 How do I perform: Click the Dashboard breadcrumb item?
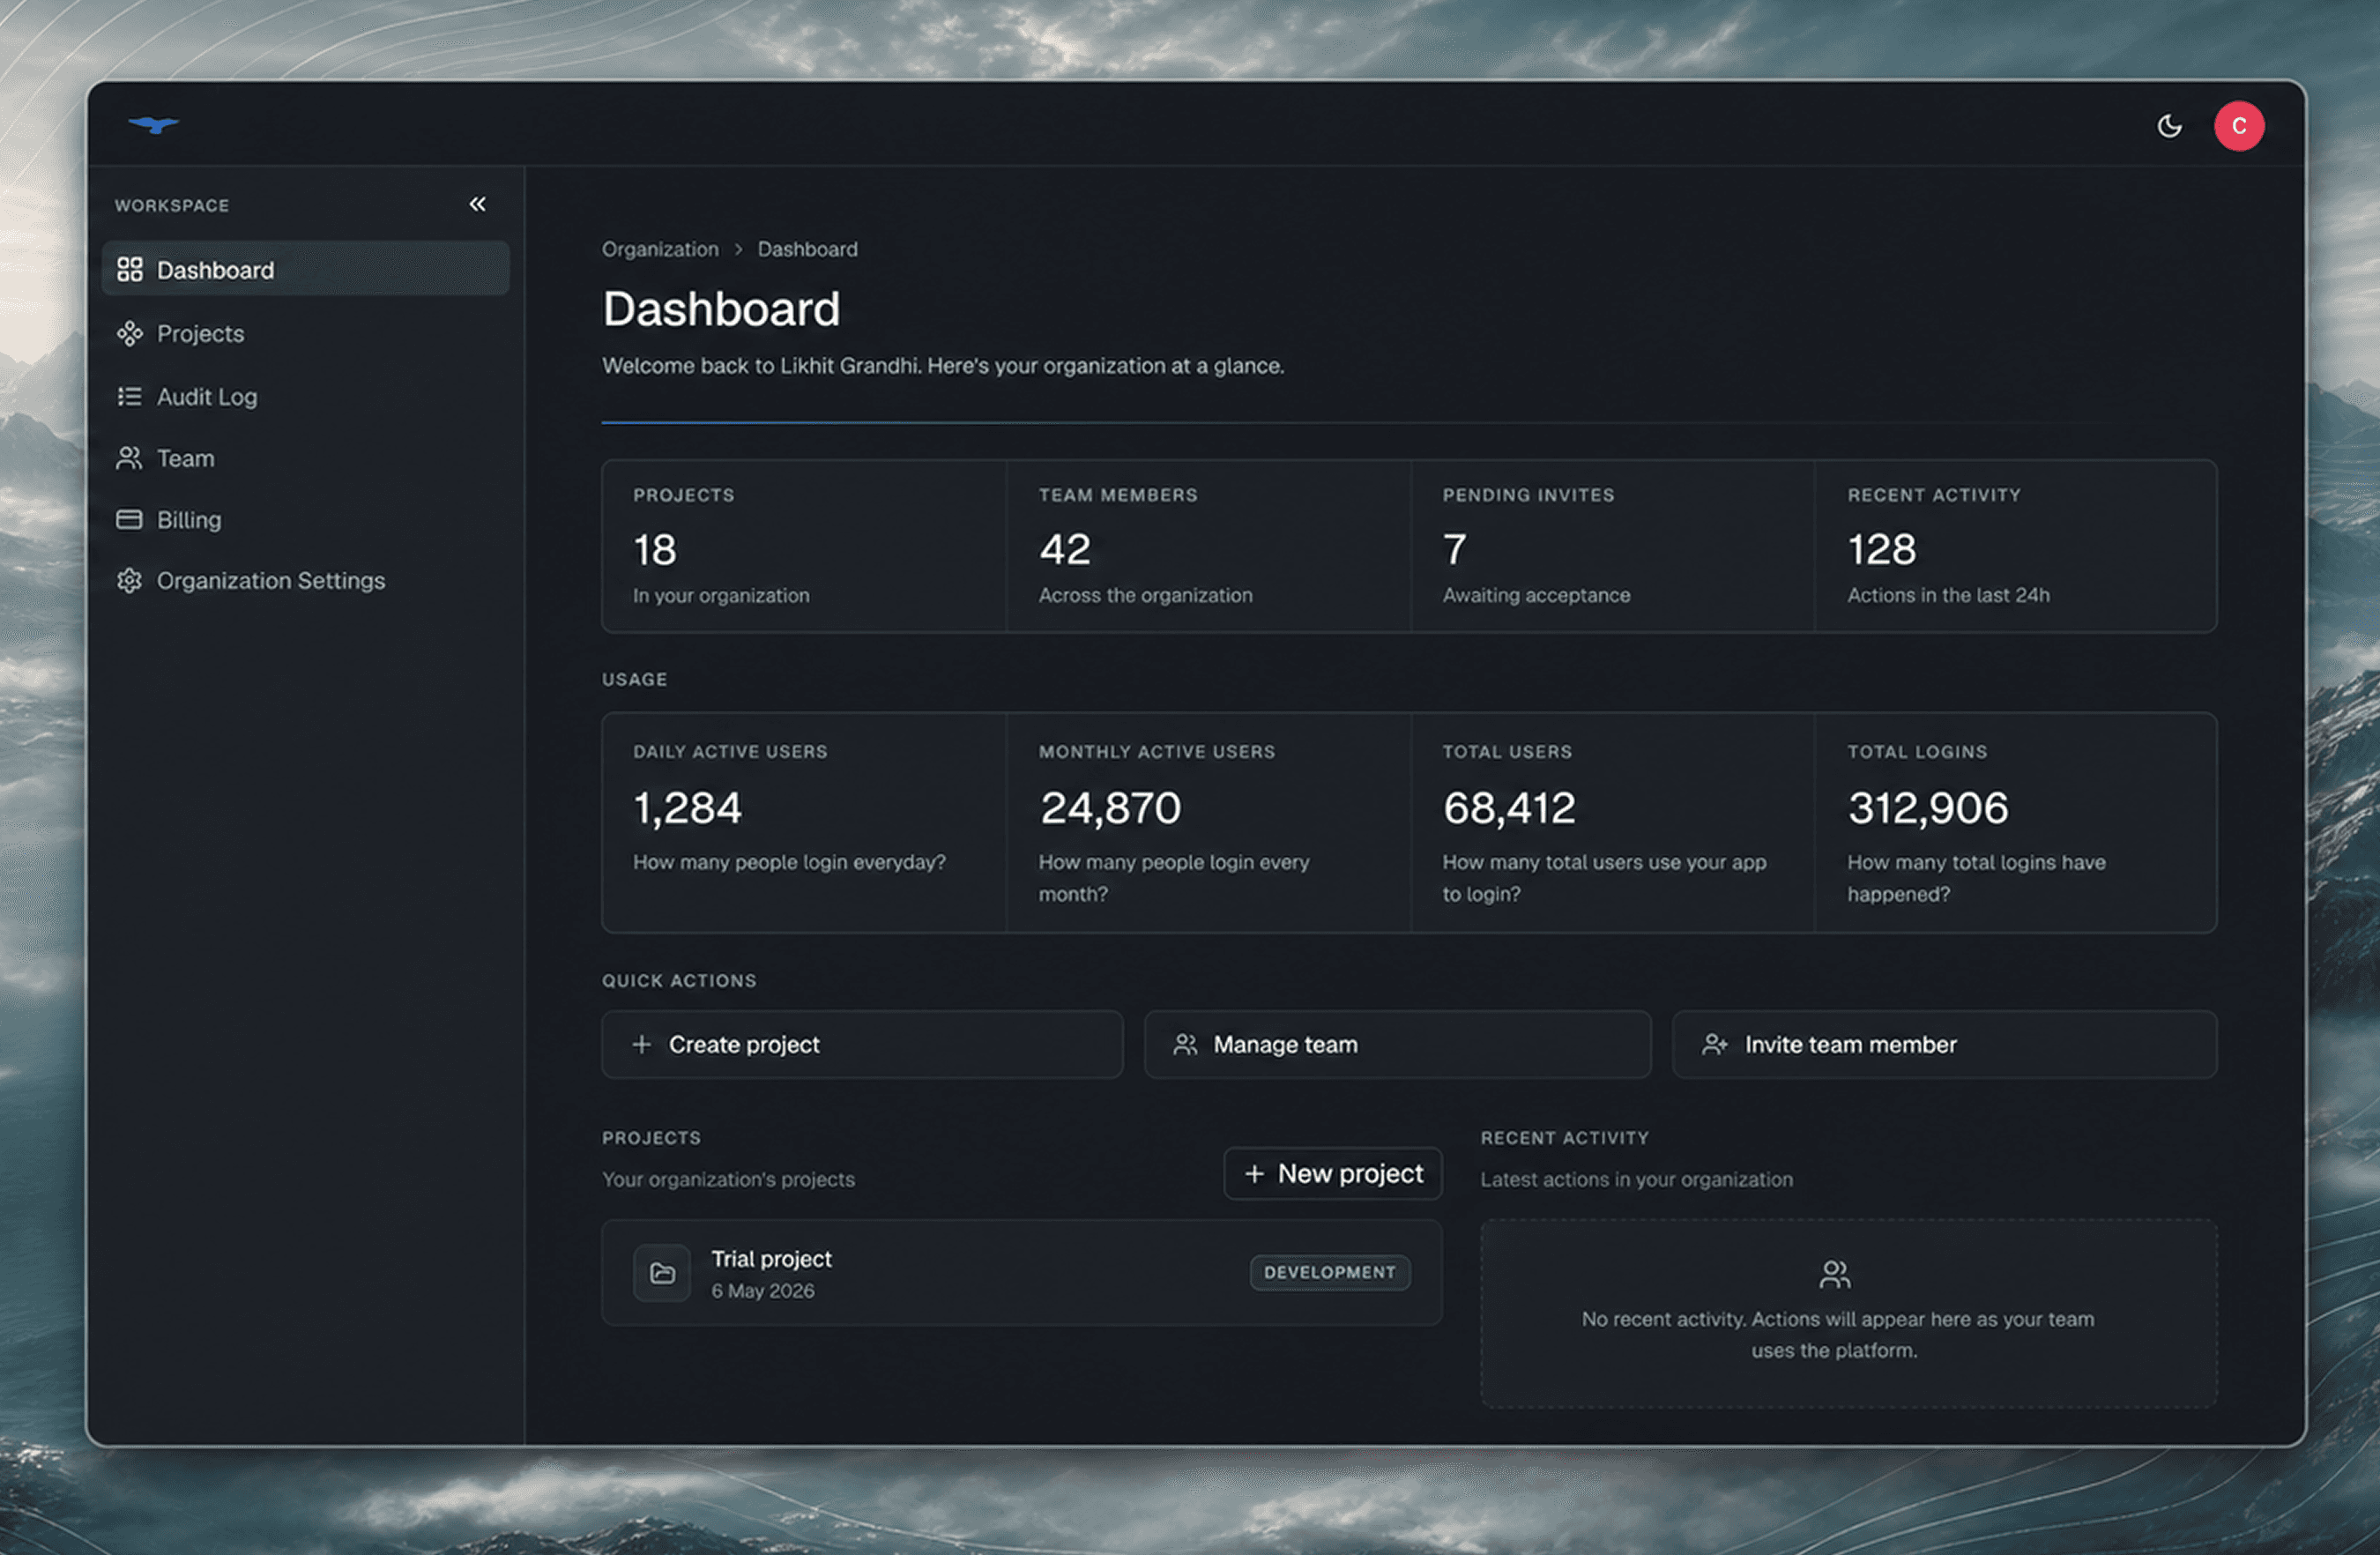point(807,249)
